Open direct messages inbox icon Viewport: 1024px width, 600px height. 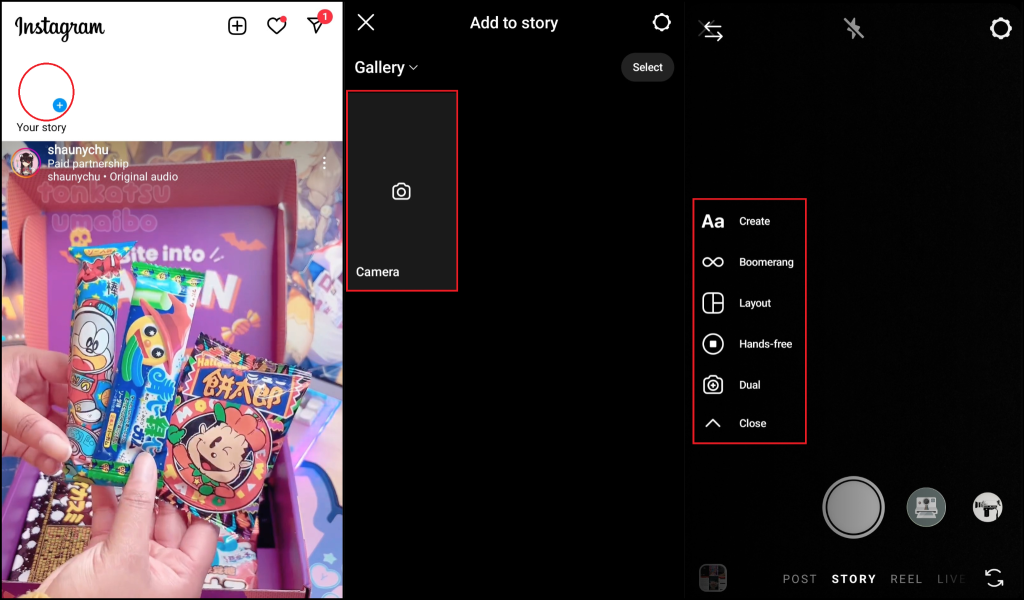316,26
